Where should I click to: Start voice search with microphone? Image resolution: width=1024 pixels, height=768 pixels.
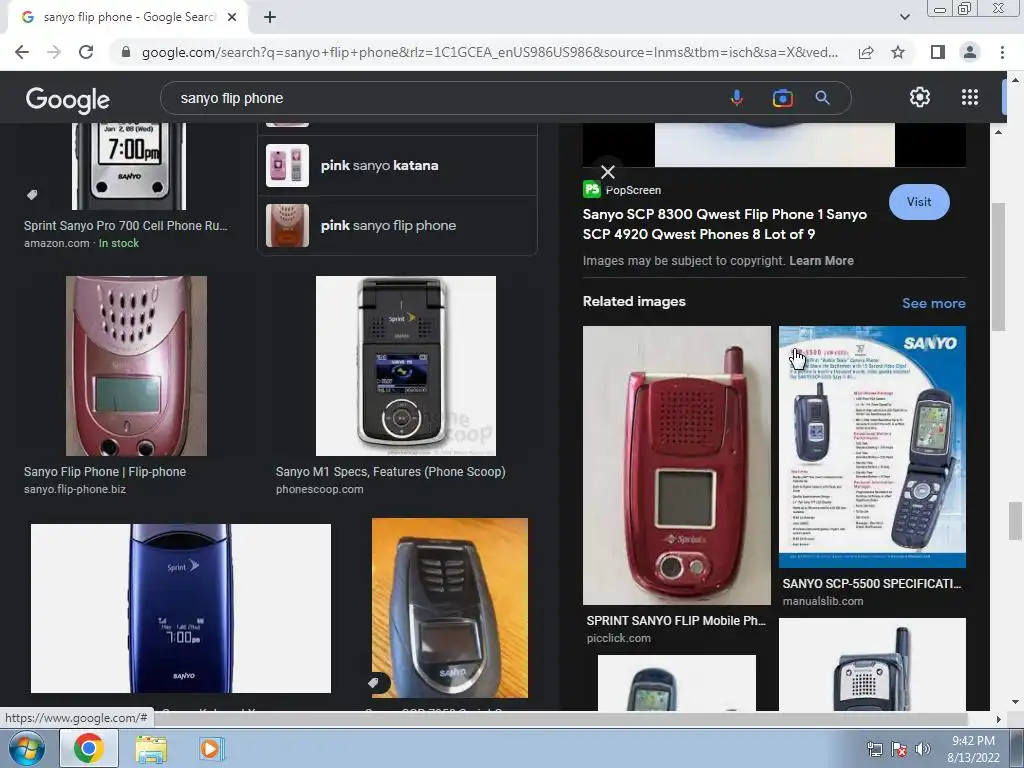click(x=736, y=98)
